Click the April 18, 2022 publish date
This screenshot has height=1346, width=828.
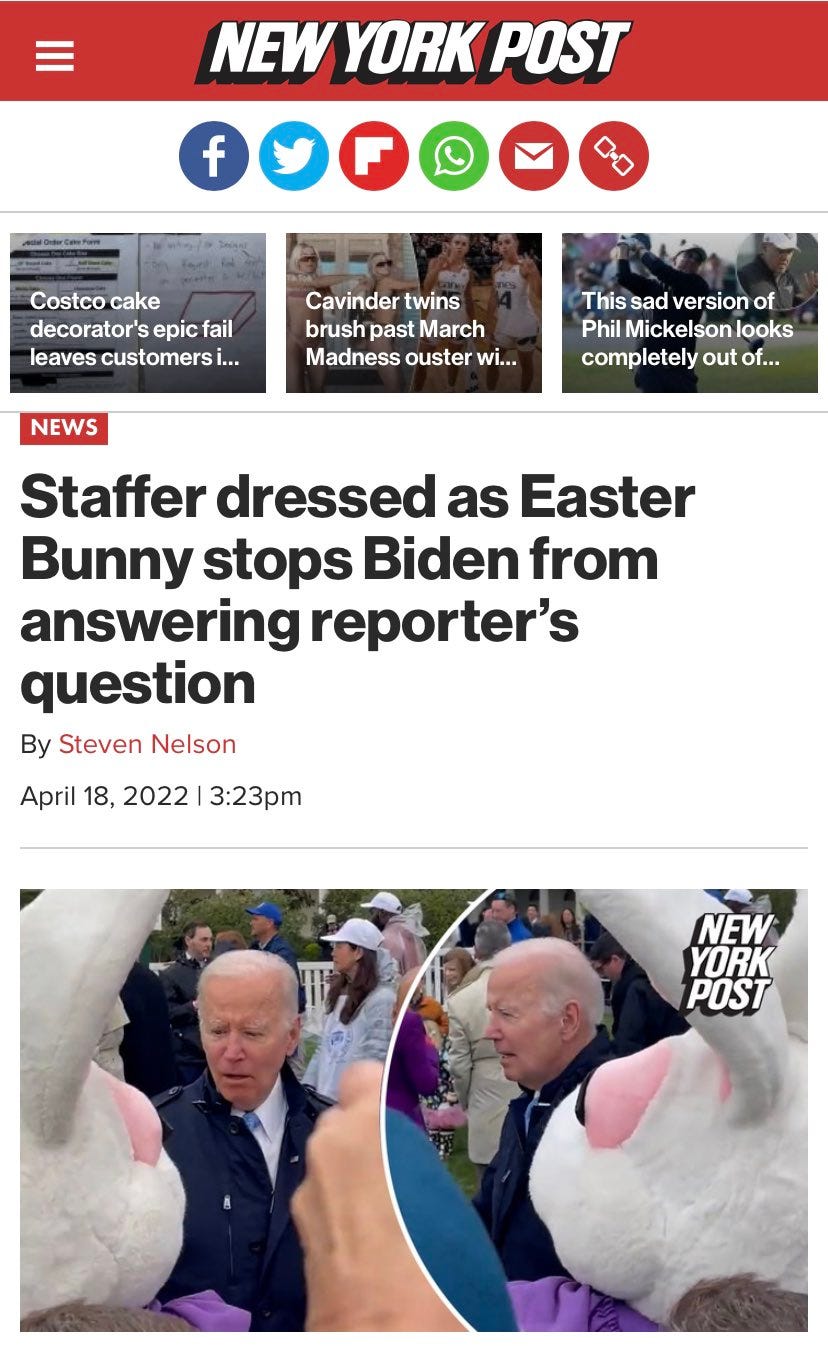coord(104,796)
